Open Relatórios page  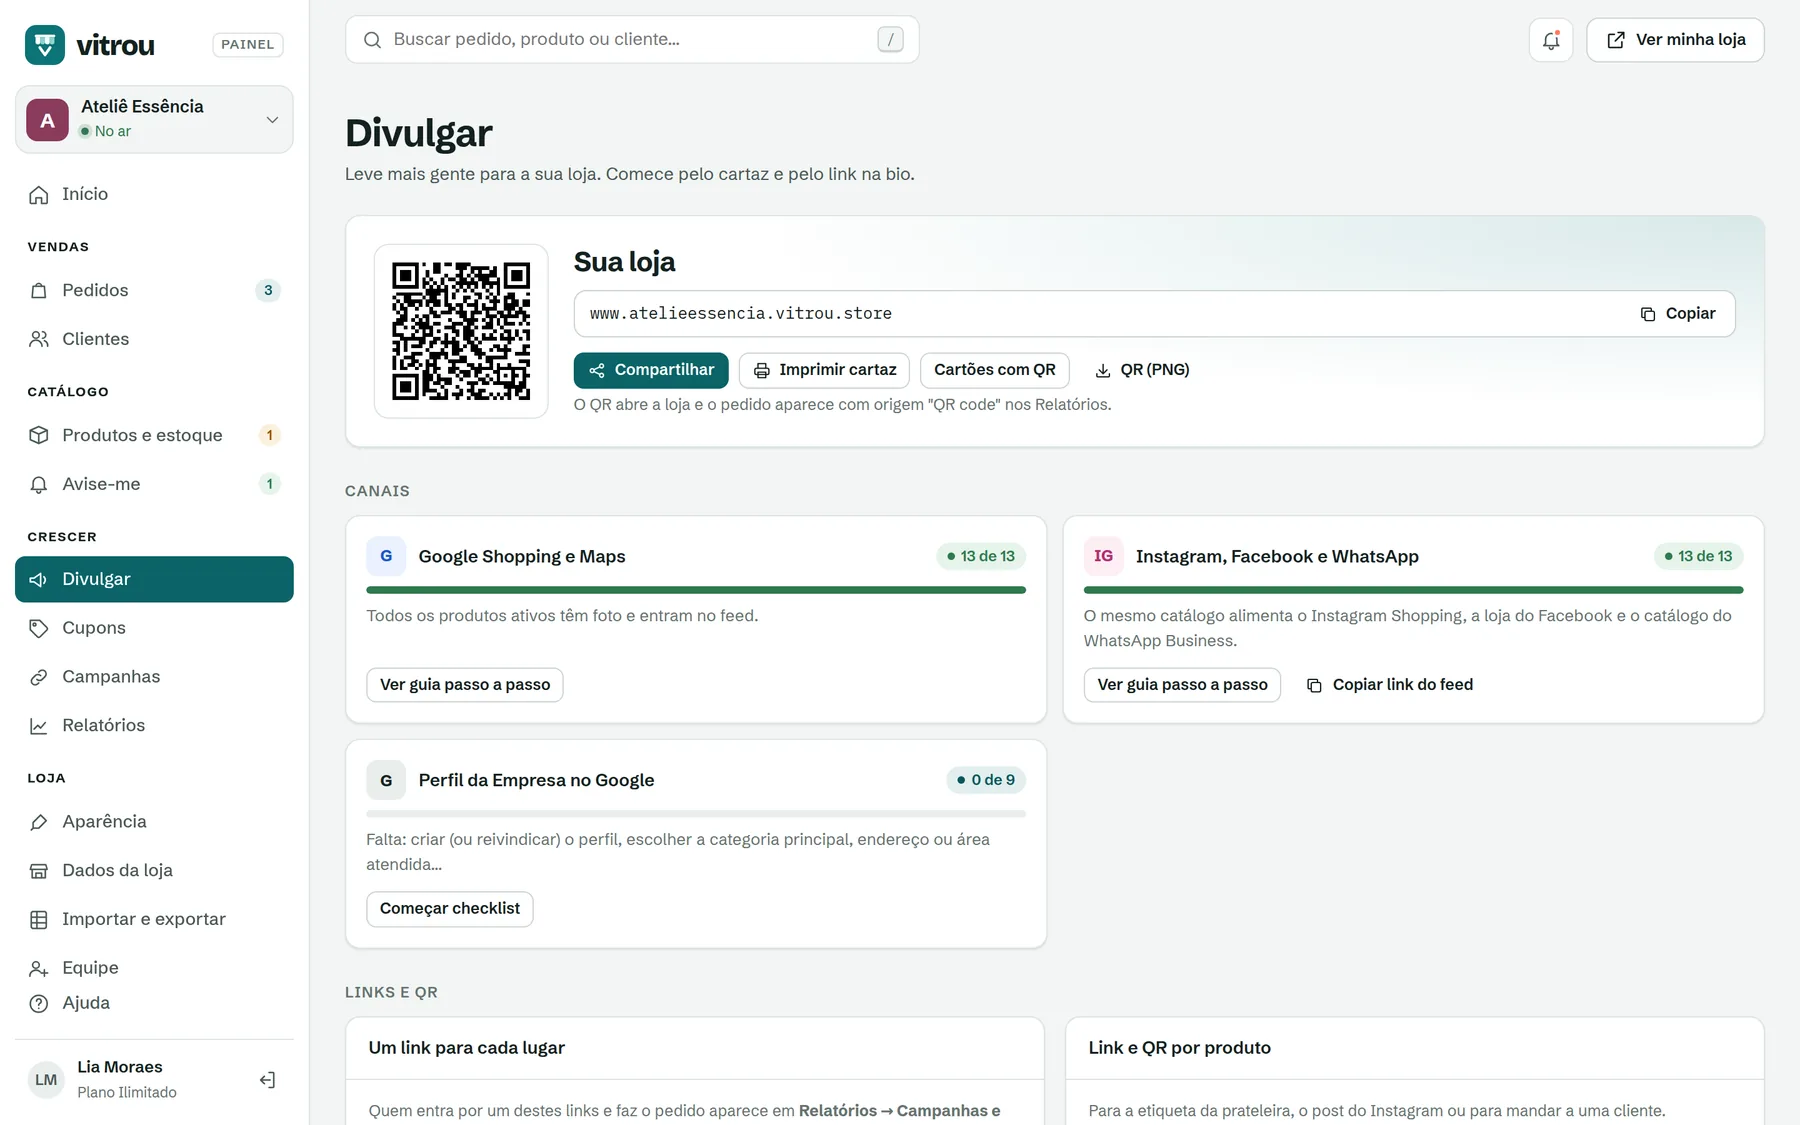point(154,726)
